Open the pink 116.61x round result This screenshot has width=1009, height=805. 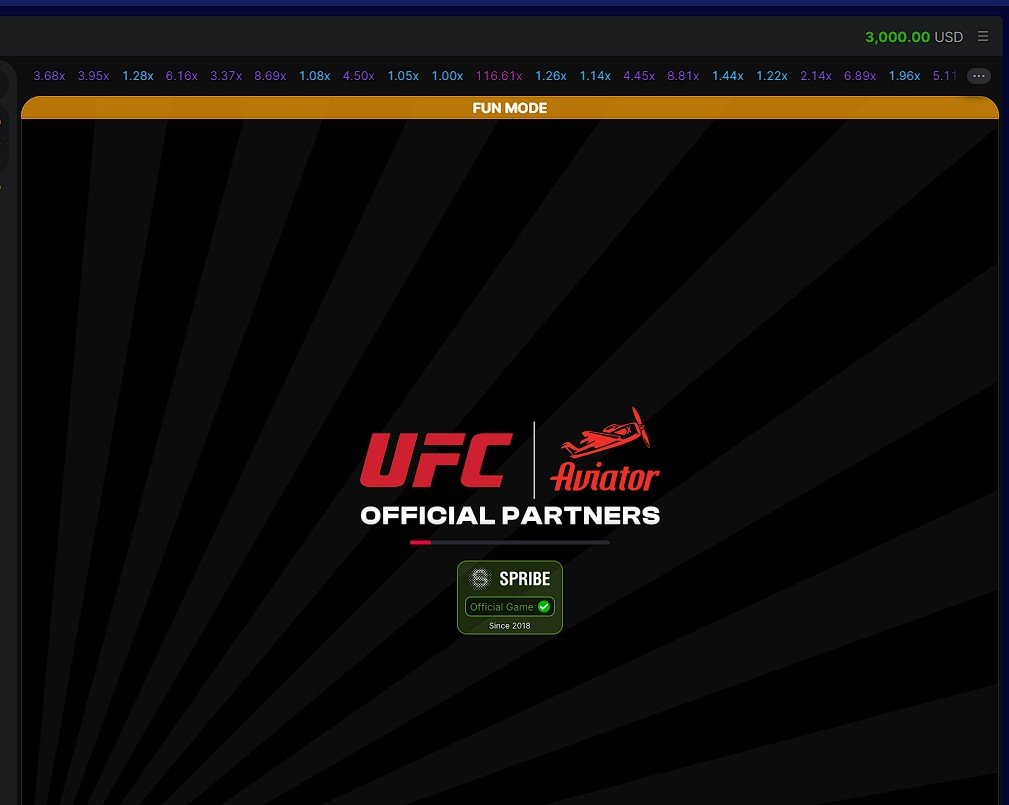tap(499, 76)
